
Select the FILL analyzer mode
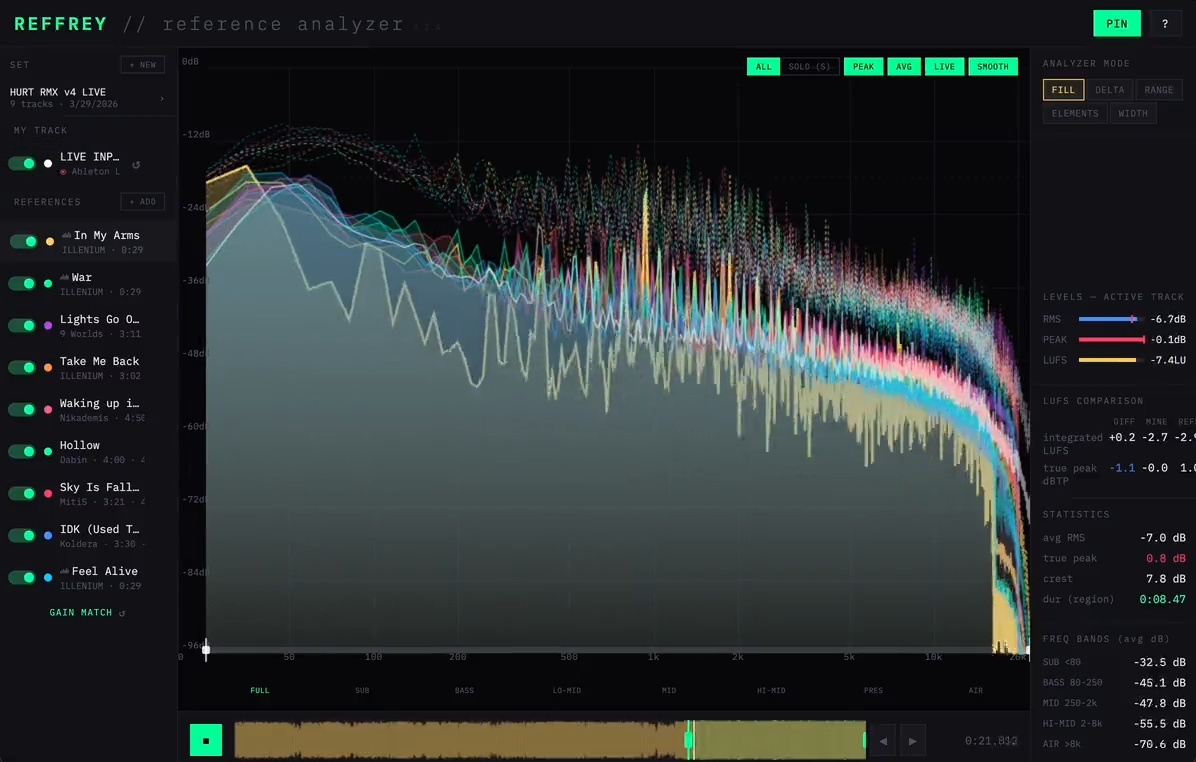(x=1063, y=90)
